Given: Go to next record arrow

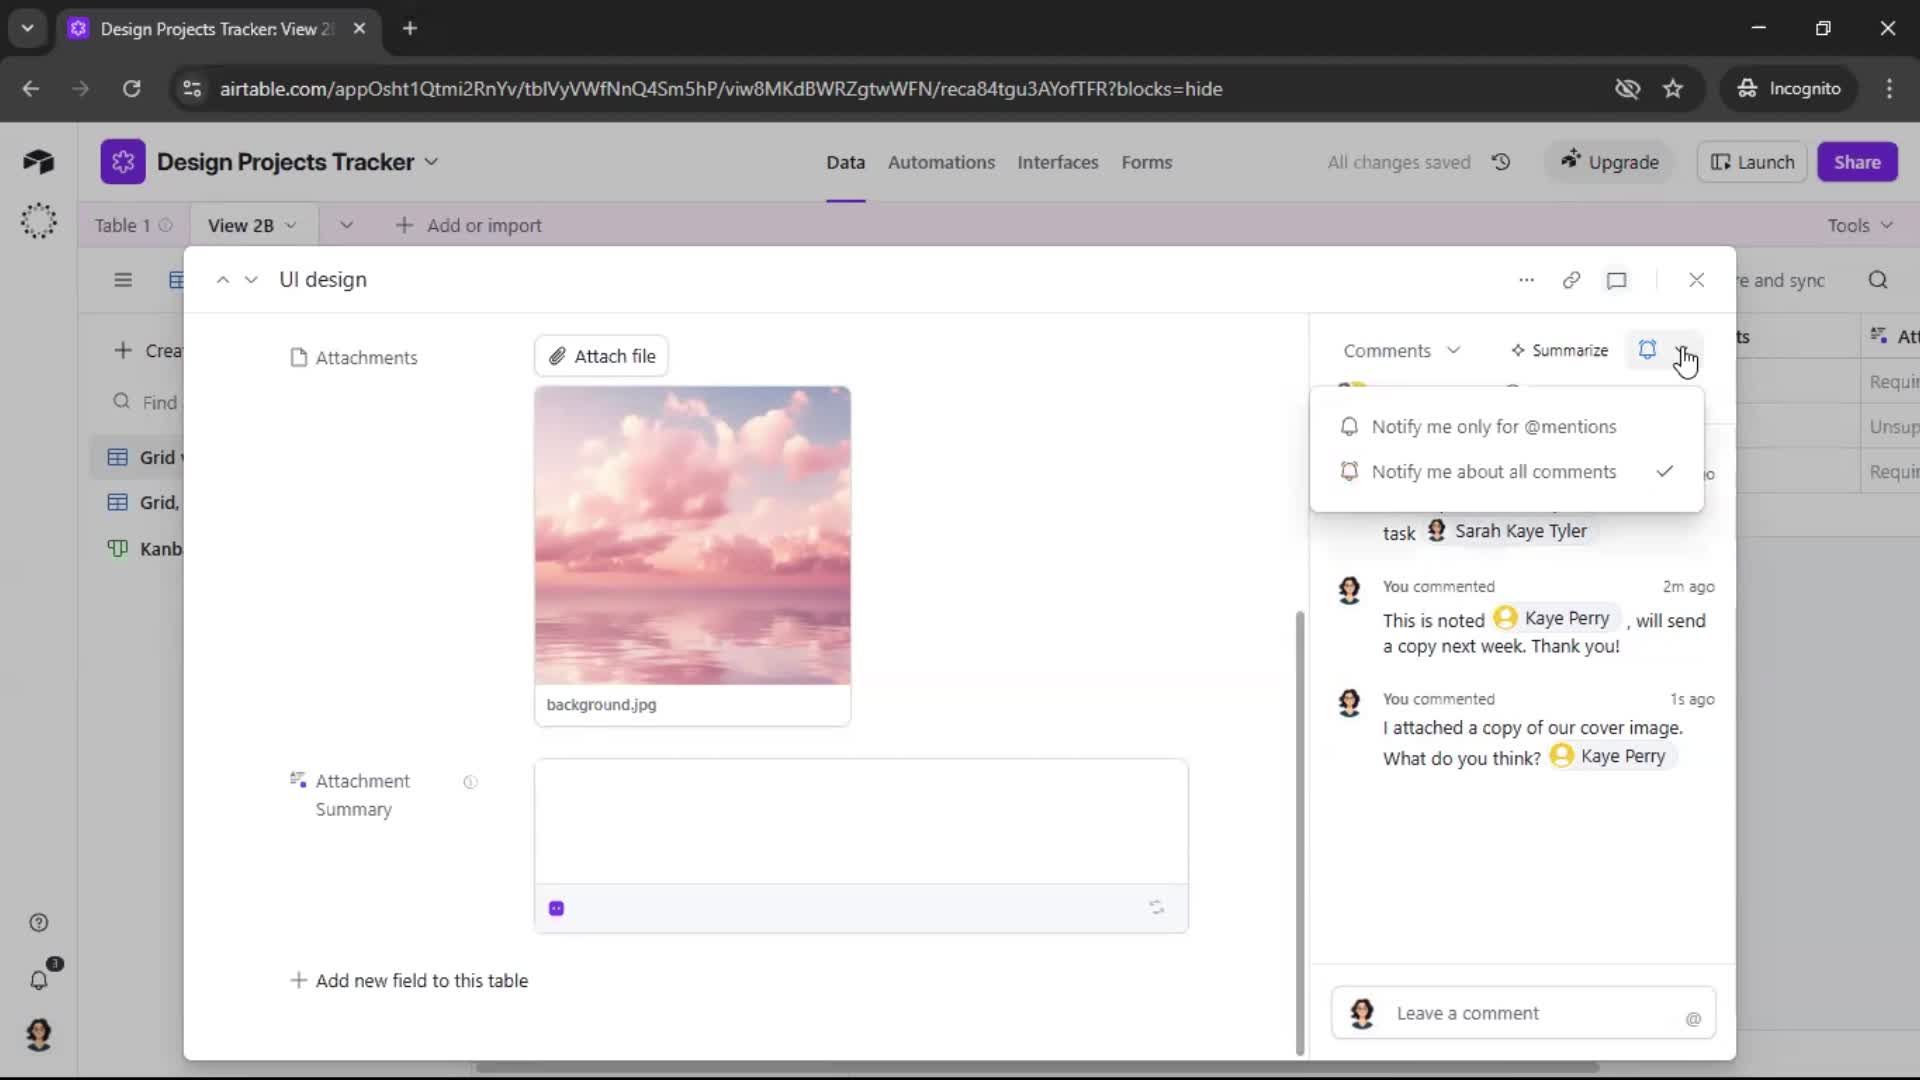Looking at the screenshot, I should pyautogui.click(x=251, y=280).
